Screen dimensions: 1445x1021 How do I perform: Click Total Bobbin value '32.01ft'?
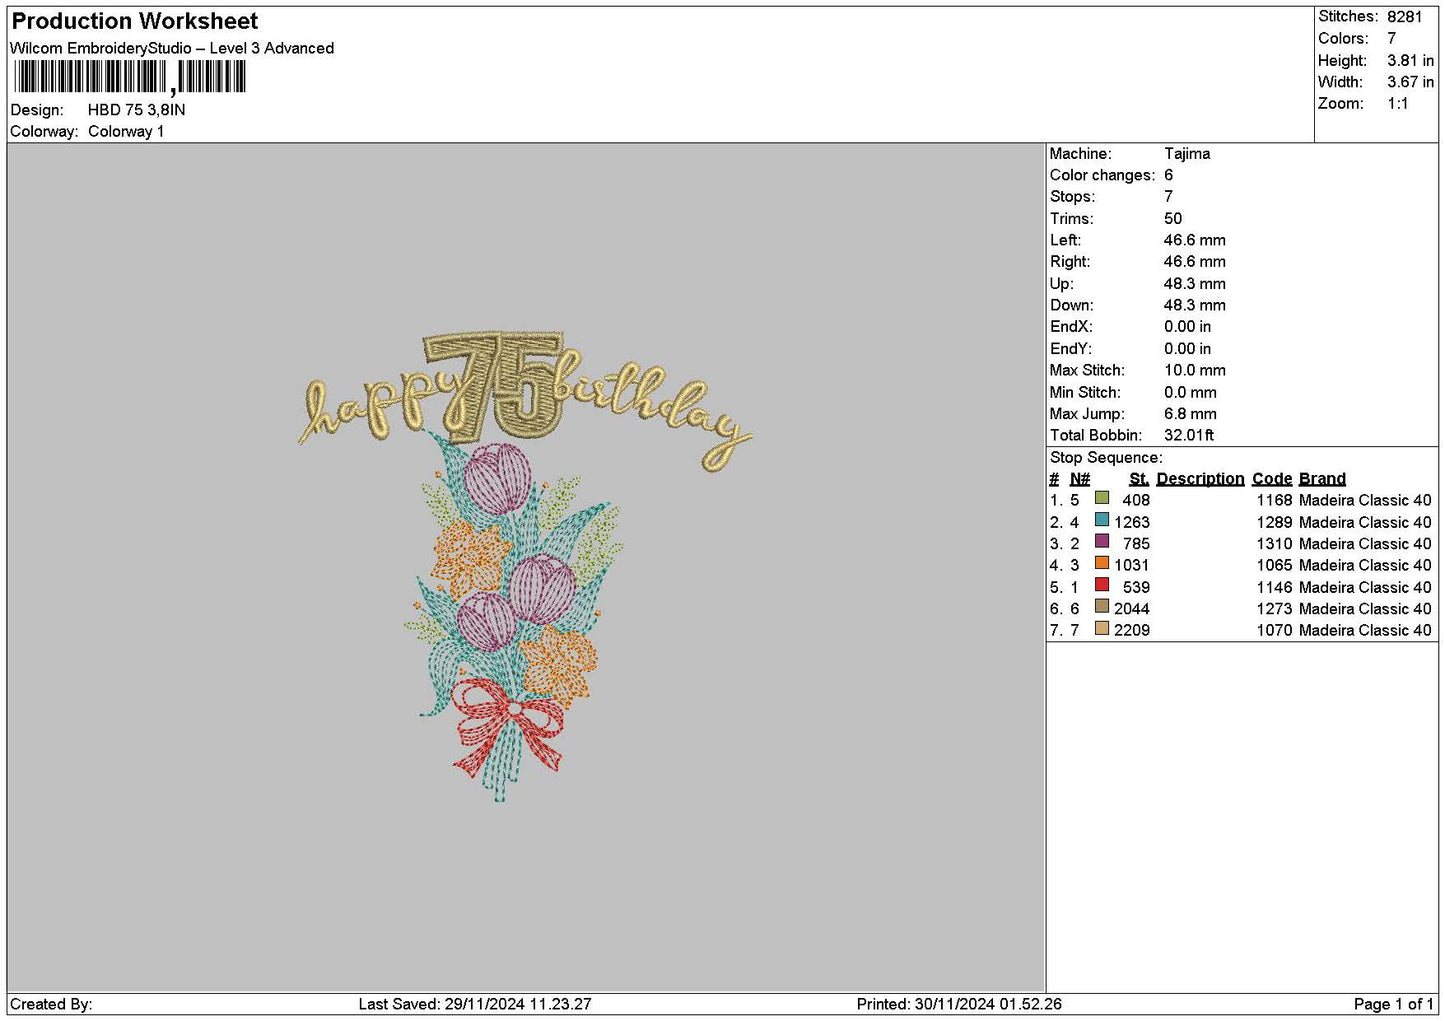(1189, 435)
